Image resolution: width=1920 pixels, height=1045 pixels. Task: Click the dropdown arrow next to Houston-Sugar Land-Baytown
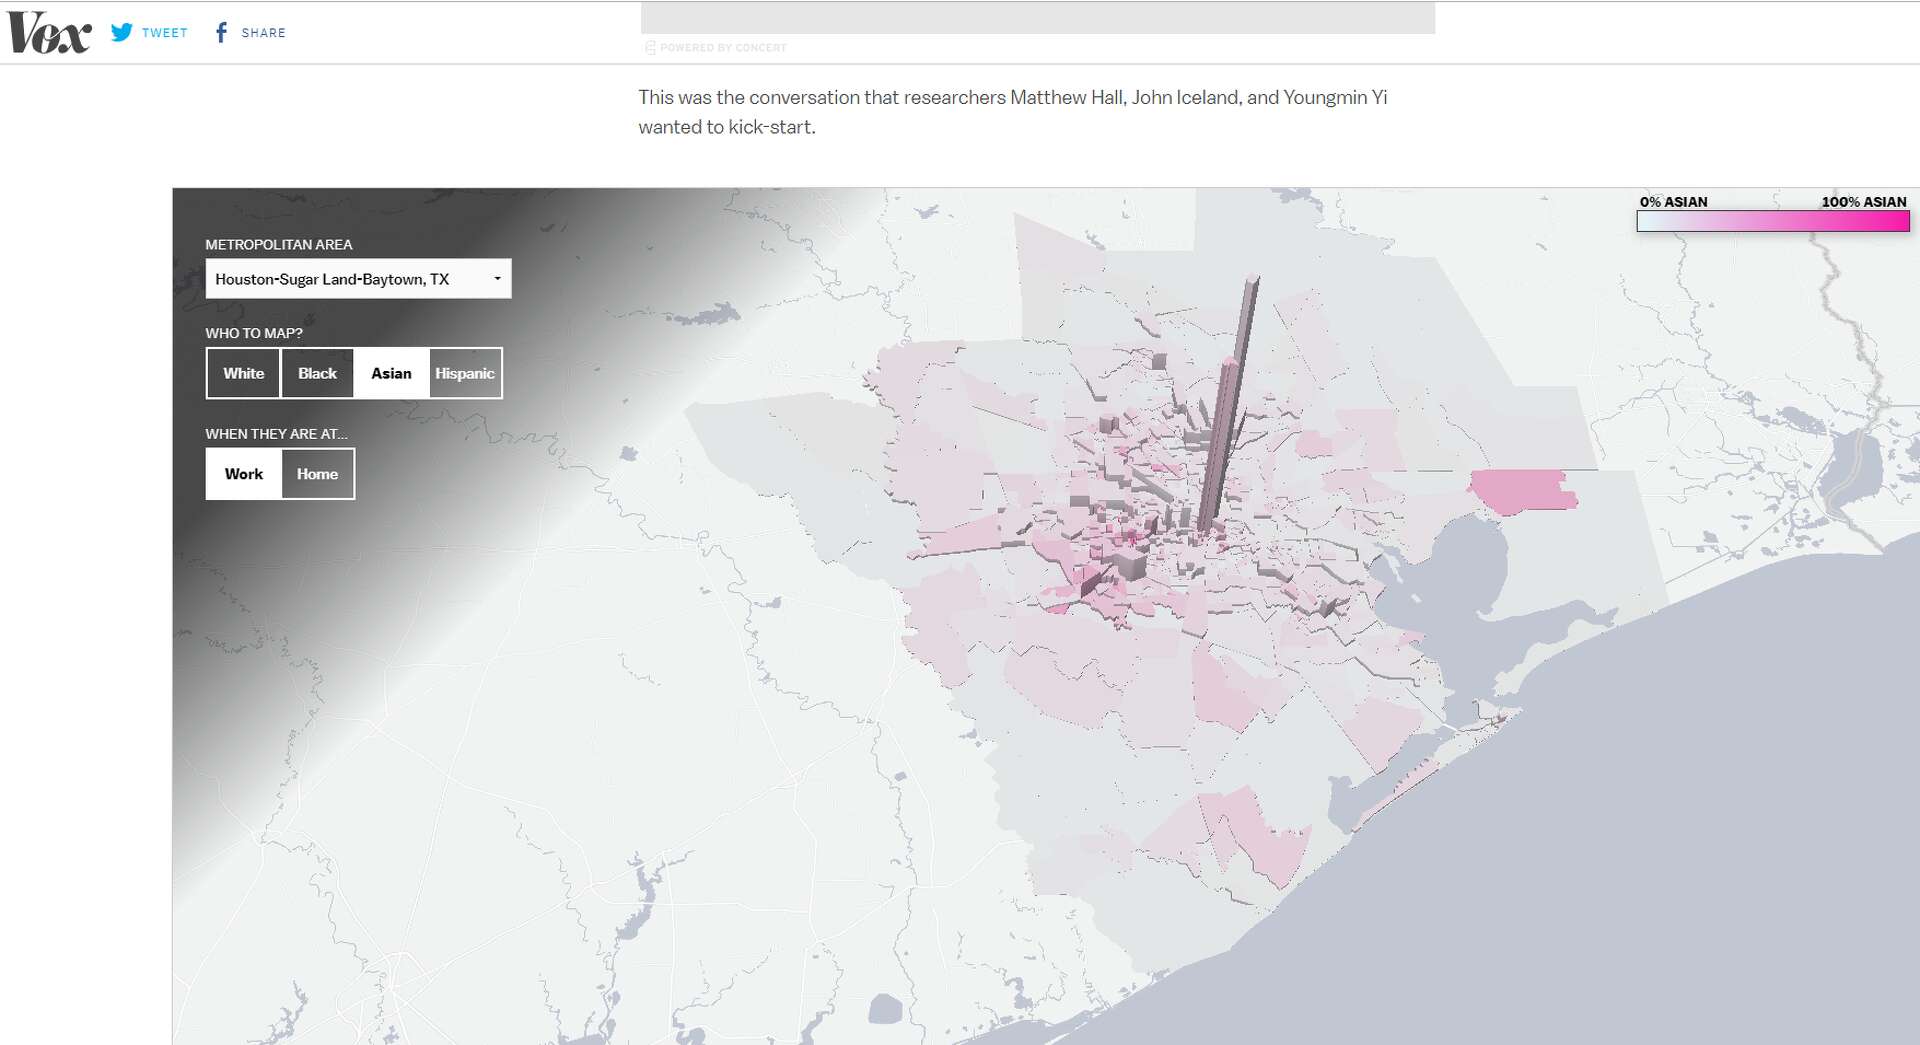tap(497, 278)
